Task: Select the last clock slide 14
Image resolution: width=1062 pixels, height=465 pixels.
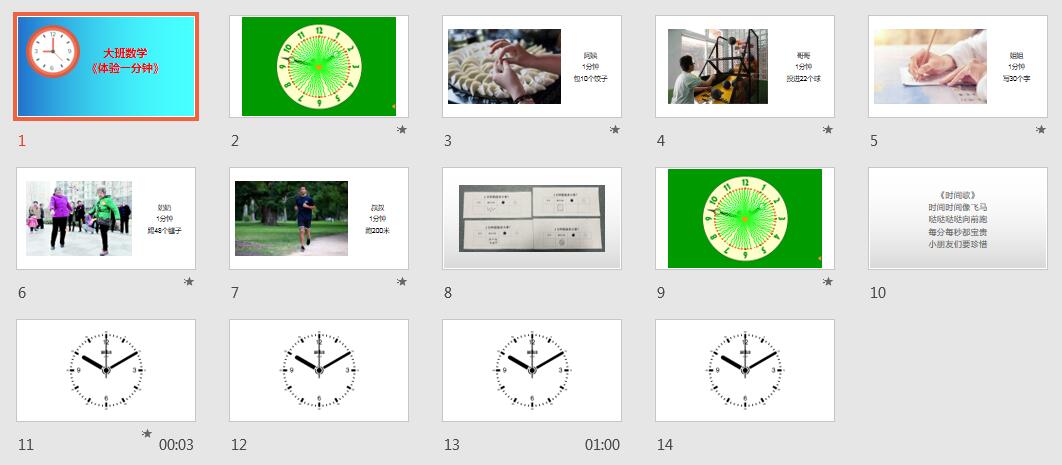Action: click(745, 370)
